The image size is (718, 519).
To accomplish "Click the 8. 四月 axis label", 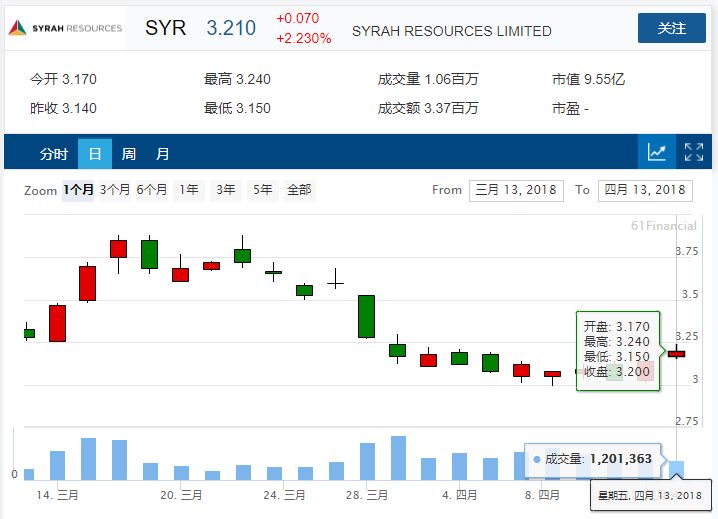I will (x=542, y=495).
